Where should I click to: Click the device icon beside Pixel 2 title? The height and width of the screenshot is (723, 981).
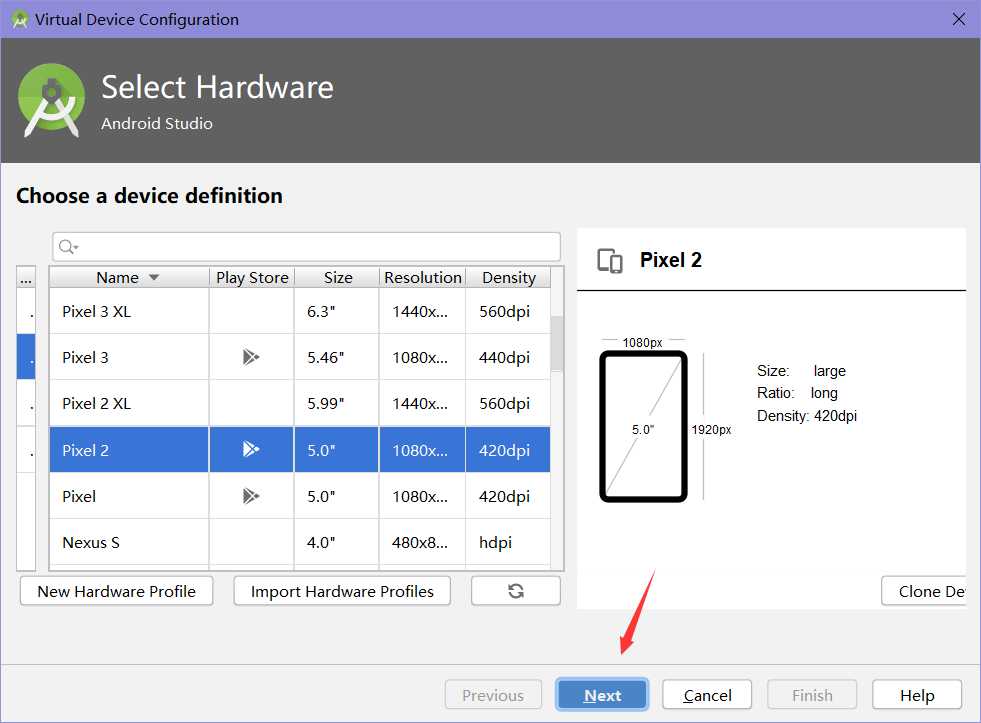(610, 261)
